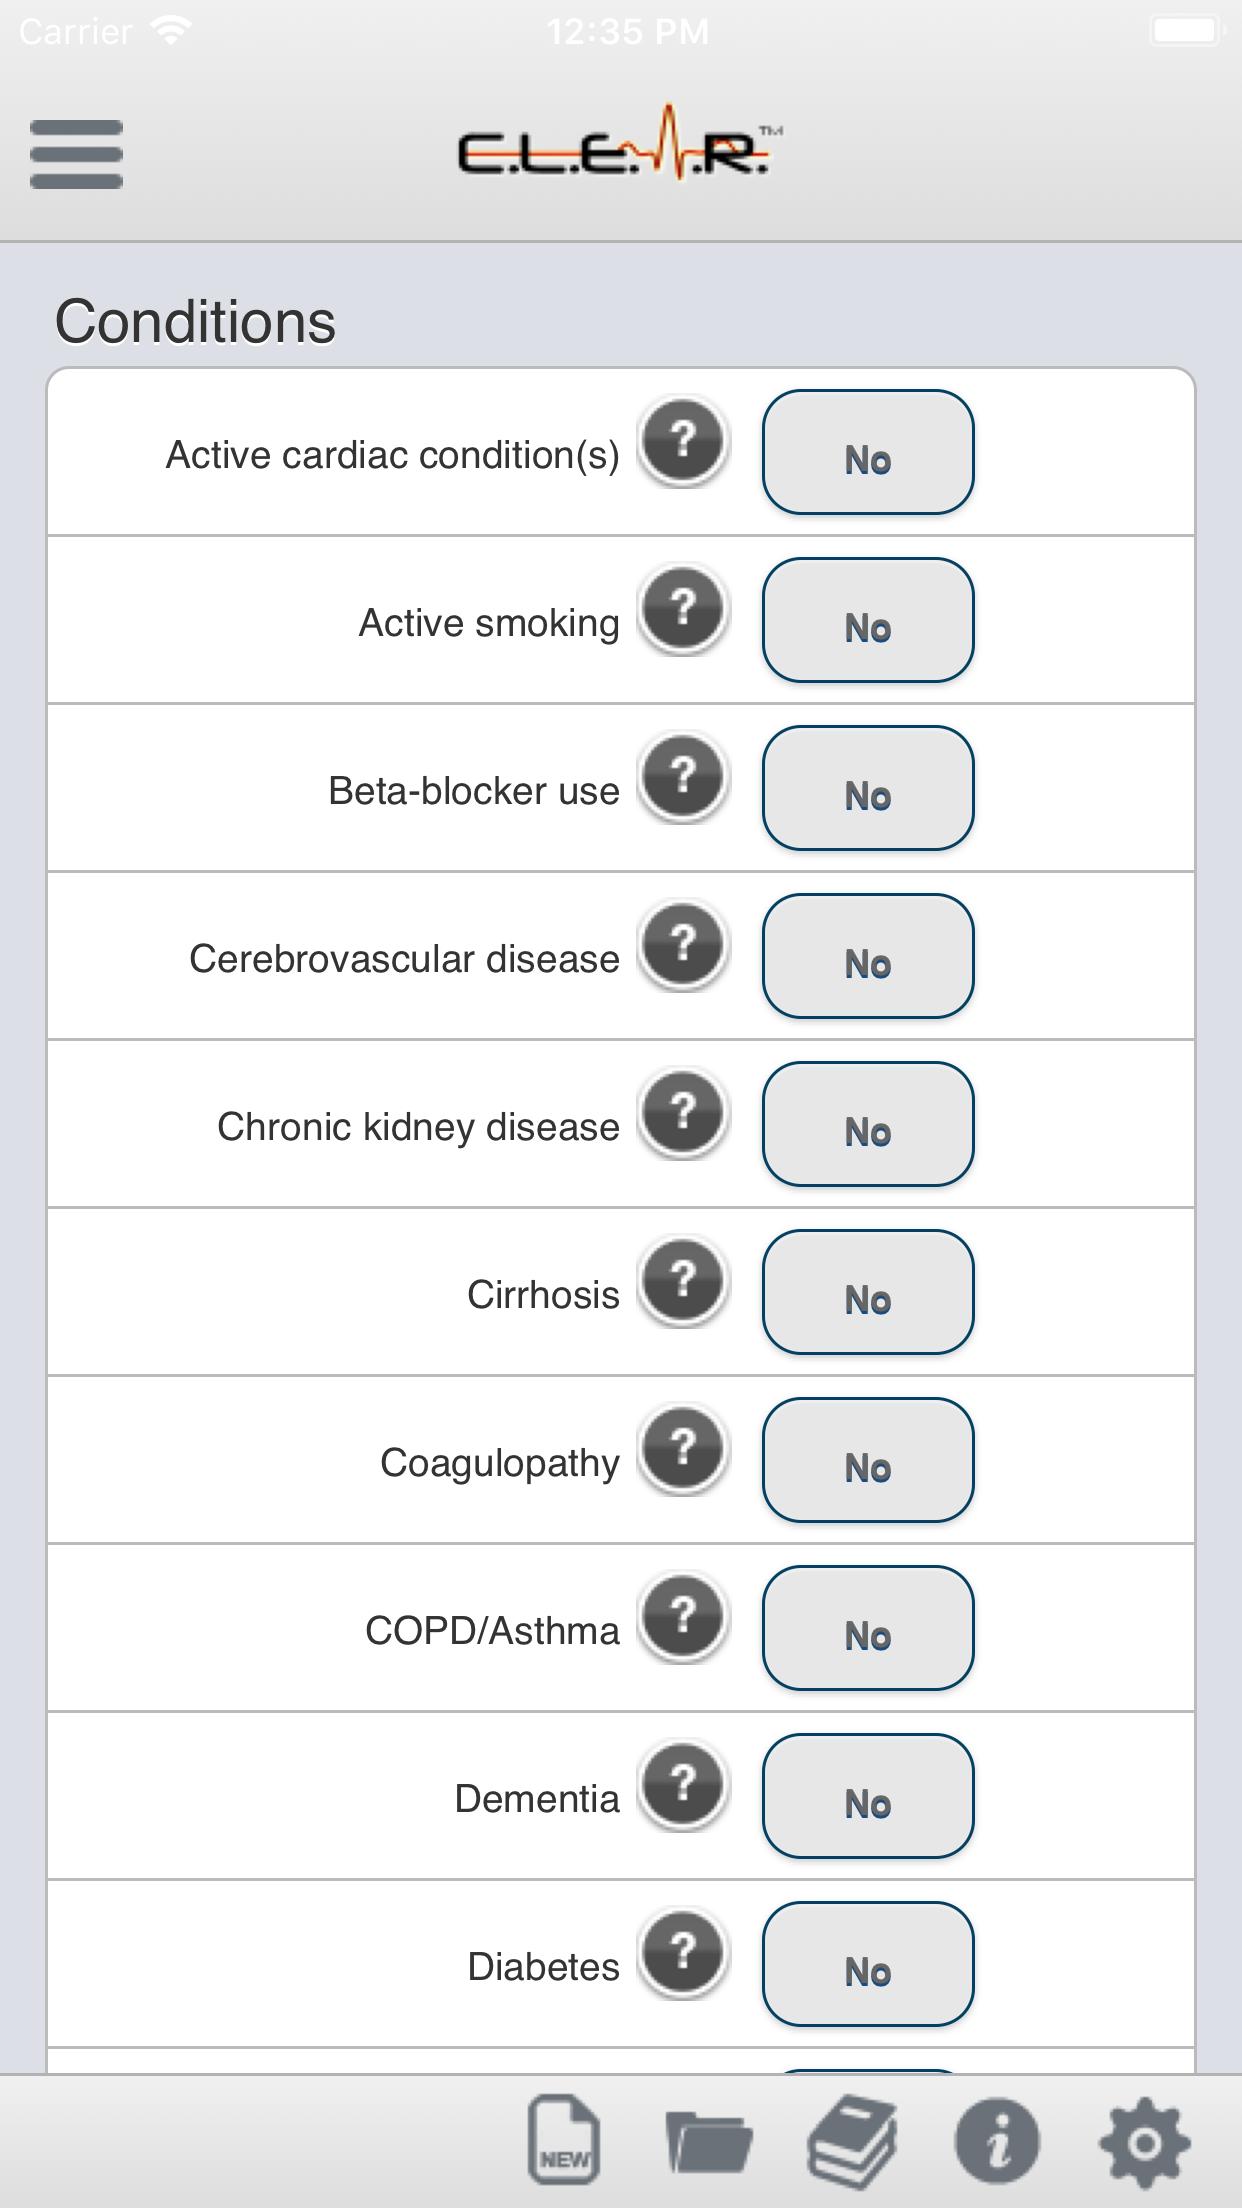
Task: Tap the info icon in bottom toolbar
Action: (997, 2141)
